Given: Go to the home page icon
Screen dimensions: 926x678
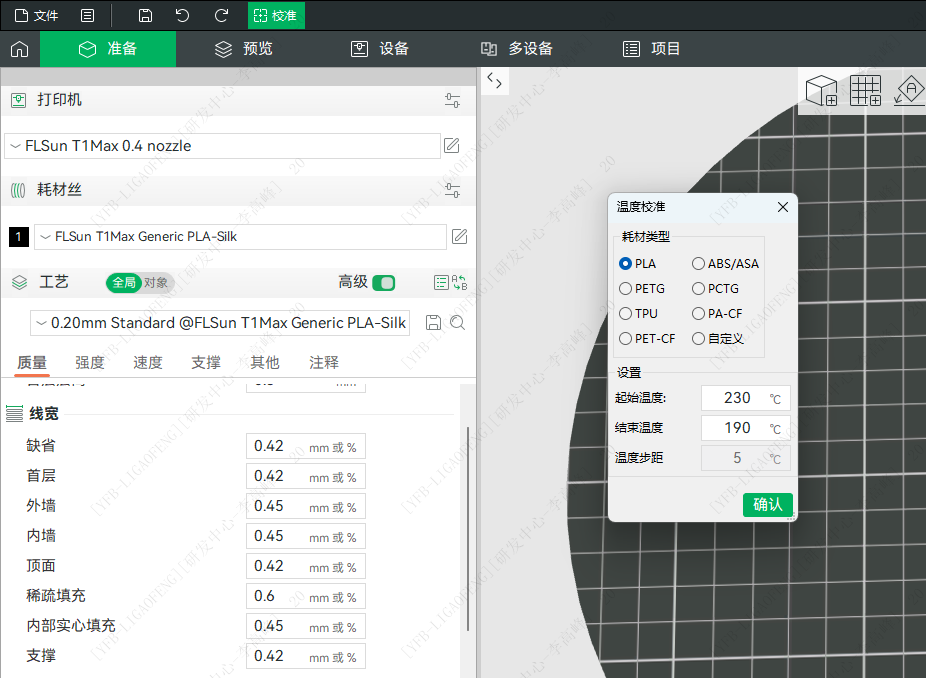Looking at the screenshot, I should tap(19, 49).
